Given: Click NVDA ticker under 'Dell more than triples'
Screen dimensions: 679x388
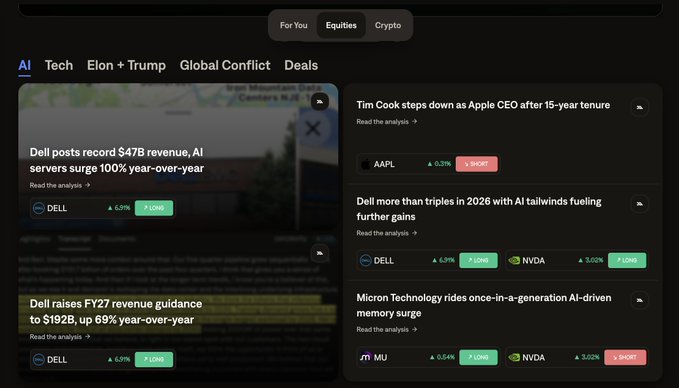Looking at the screenshot, I should tap(534, 261).
